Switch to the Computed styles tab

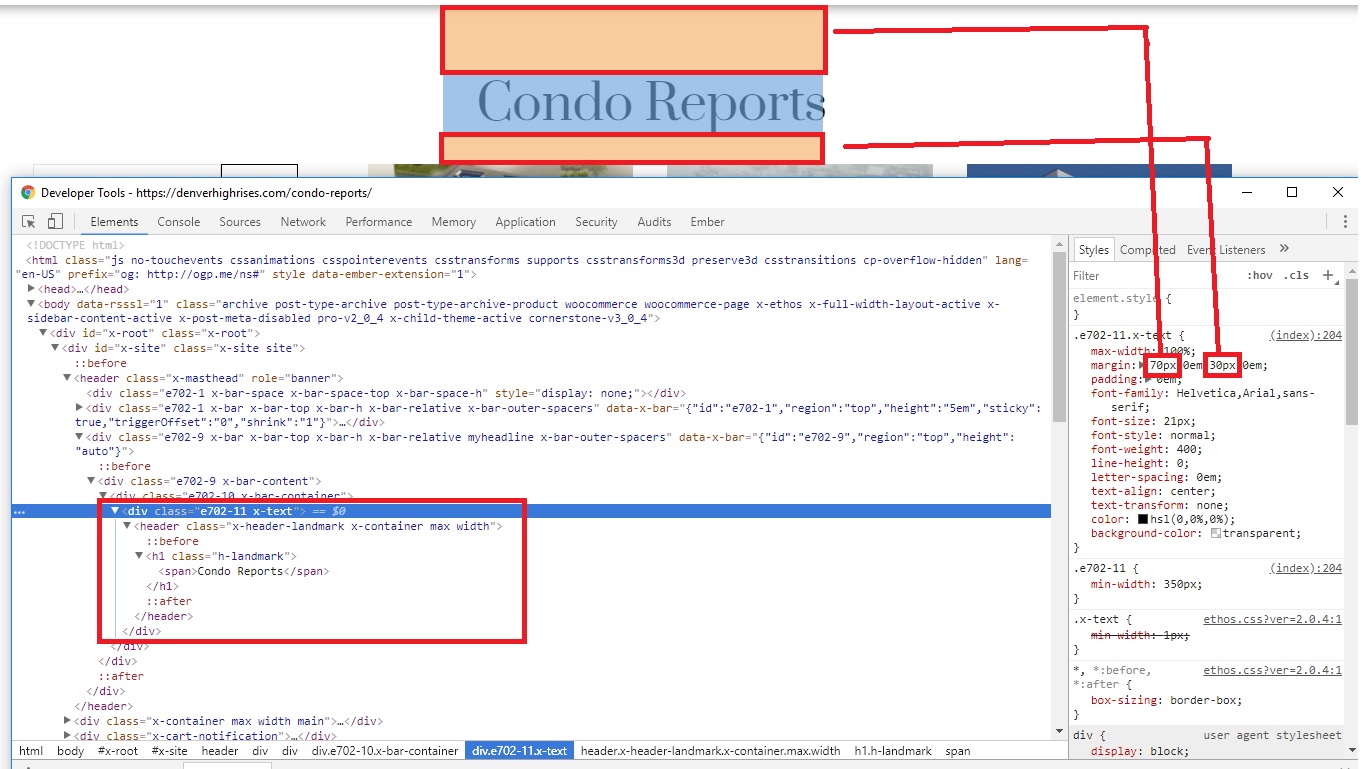(x=1147, y=250)
